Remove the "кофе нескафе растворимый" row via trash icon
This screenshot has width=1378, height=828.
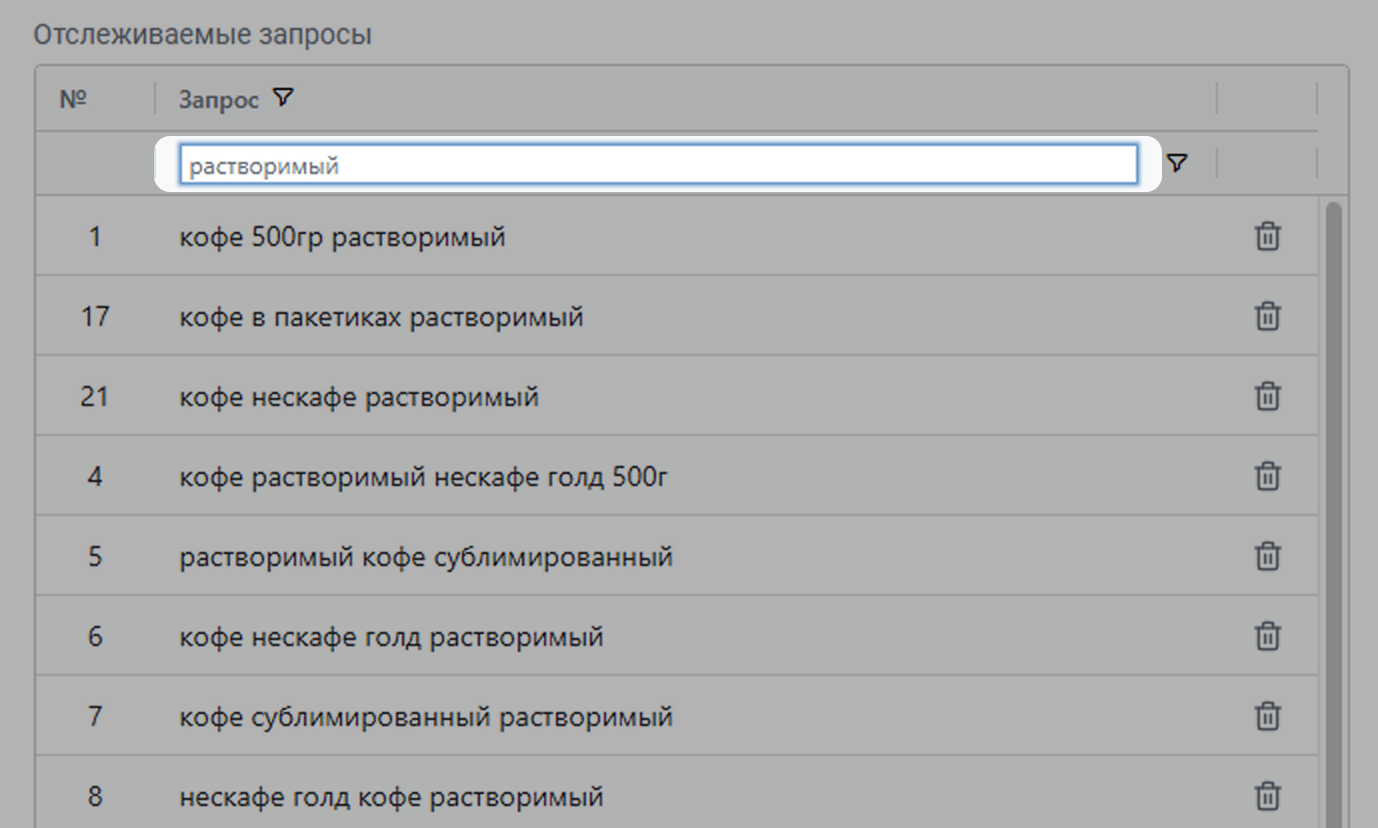tap(1267, 397)
